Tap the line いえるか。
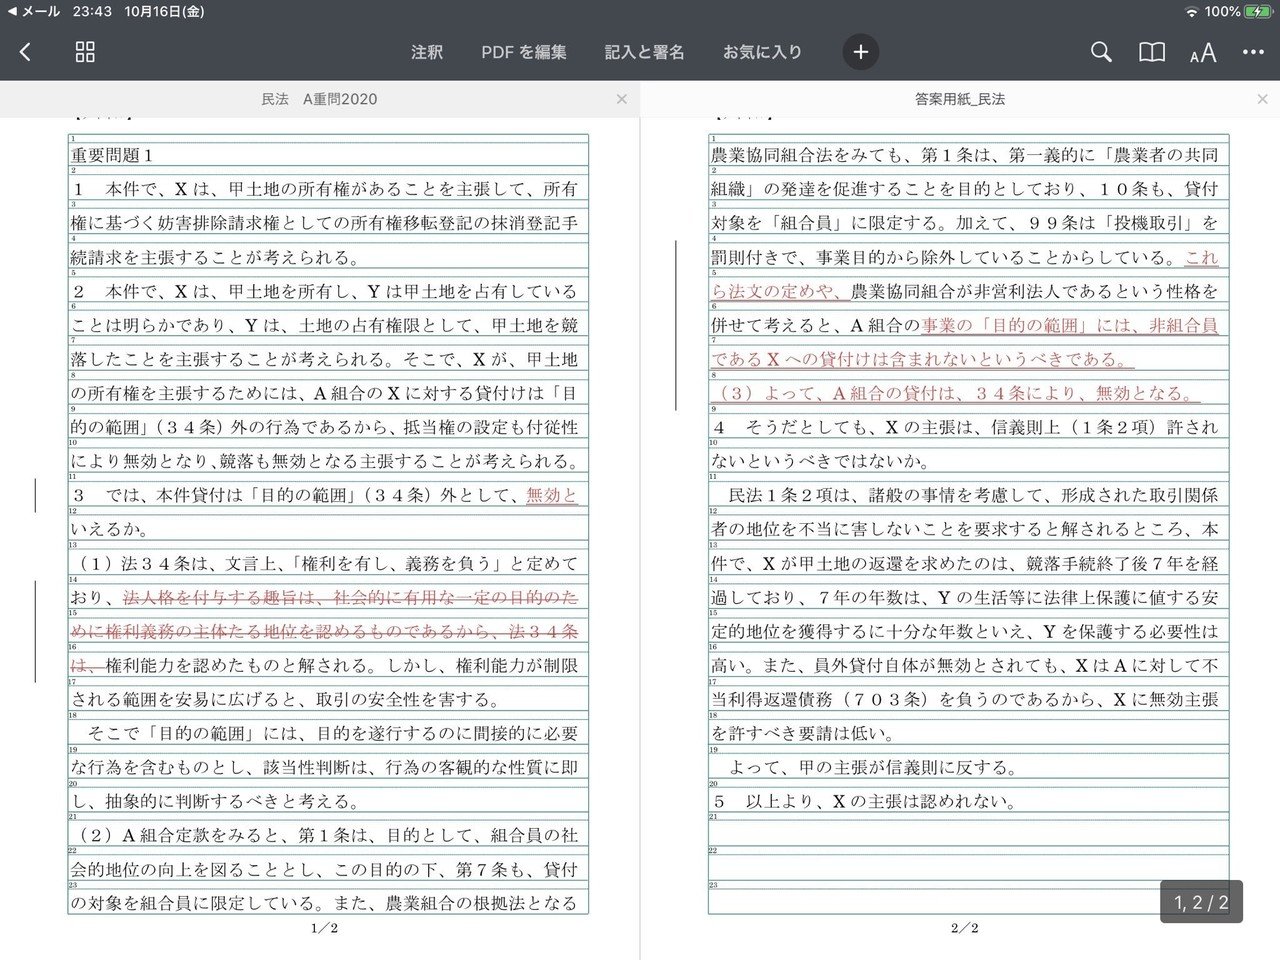This screenshot has width=1280, height=960. point(110,529)
